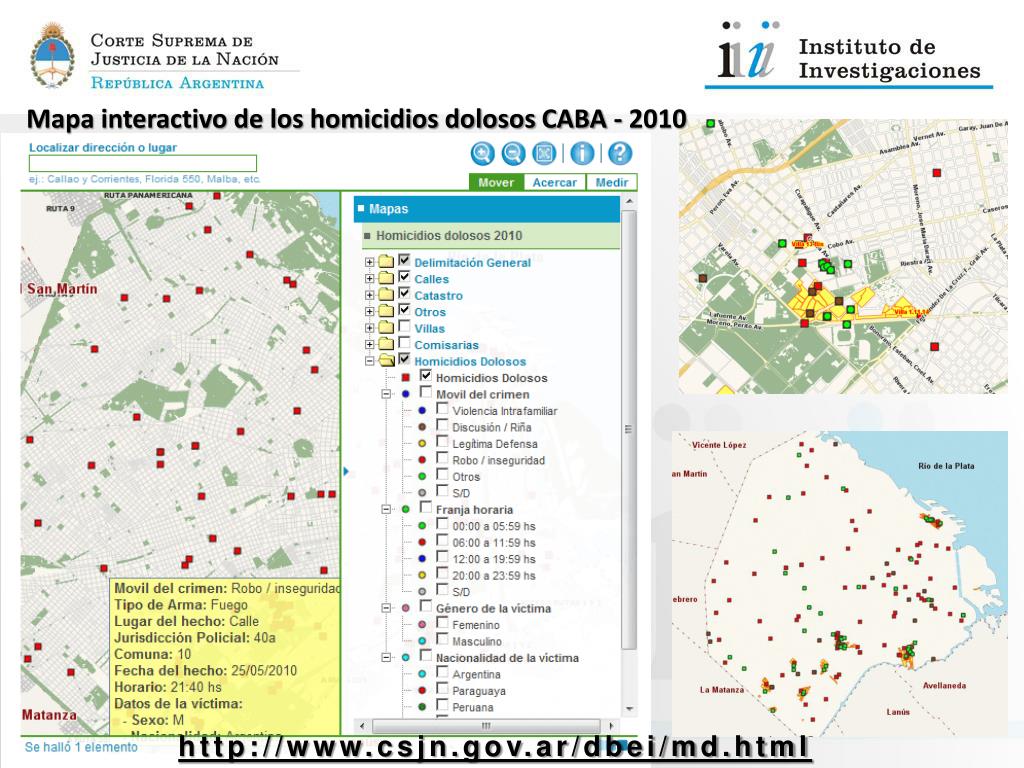Switch to the Medir tab
The image size is (1024, 768).
tap(611, 182)
